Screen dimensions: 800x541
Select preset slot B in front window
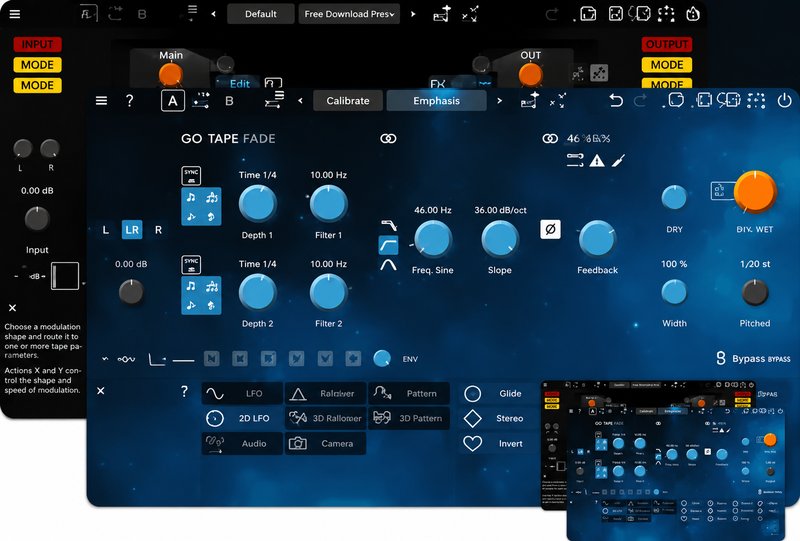230,101
